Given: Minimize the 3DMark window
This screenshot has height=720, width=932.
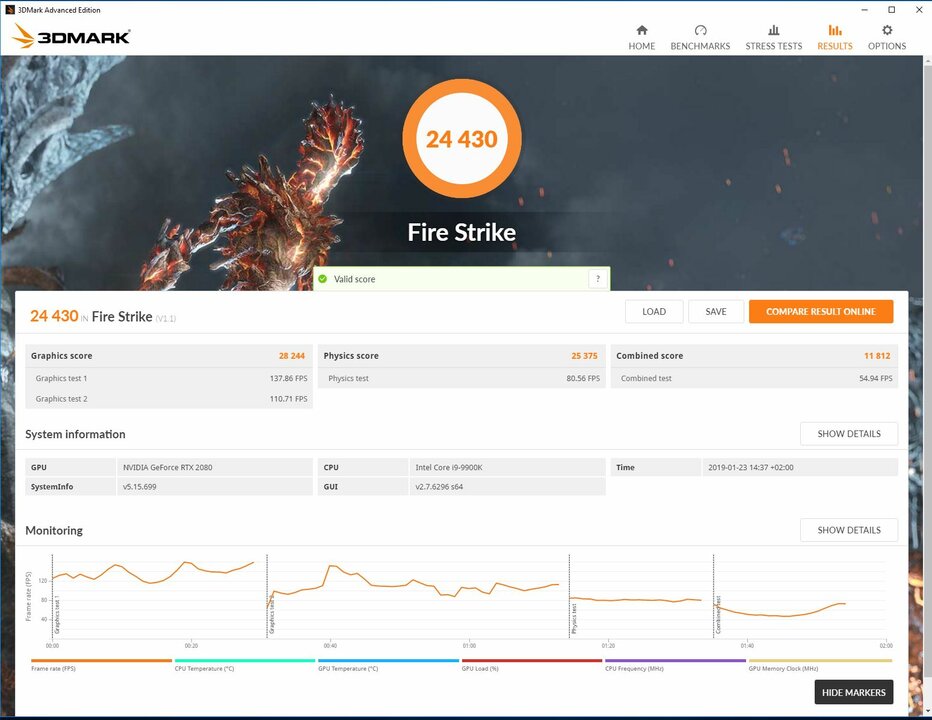Looking at the screenshot, I should coord(865,10).
